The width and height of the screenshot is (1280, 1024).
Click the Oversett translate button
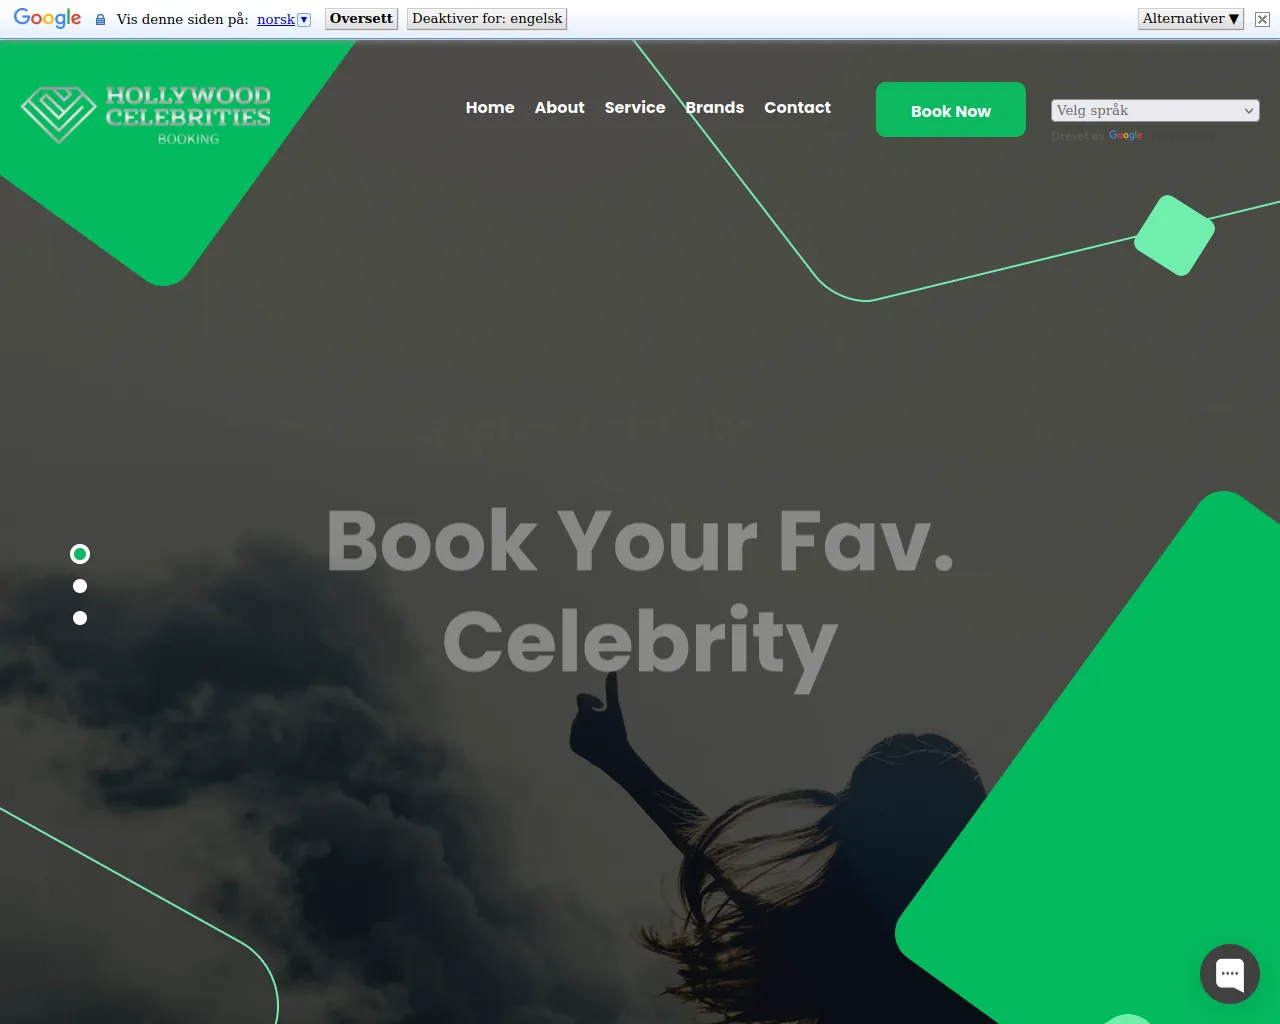pyautogui.click(x=361, y=19)
